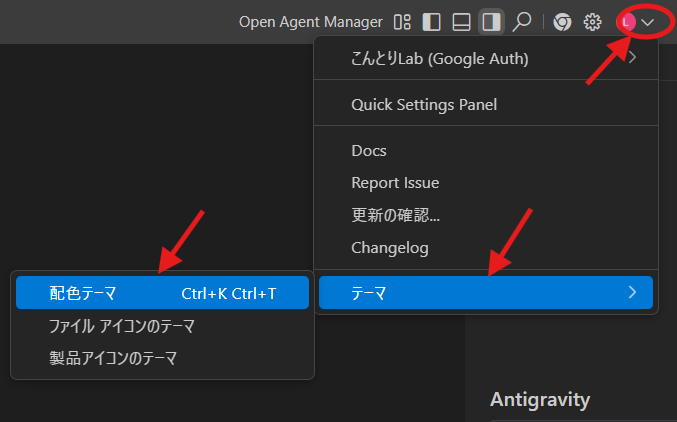
Task: Toggle the secondary side bar icon
Action: (491, 21)
